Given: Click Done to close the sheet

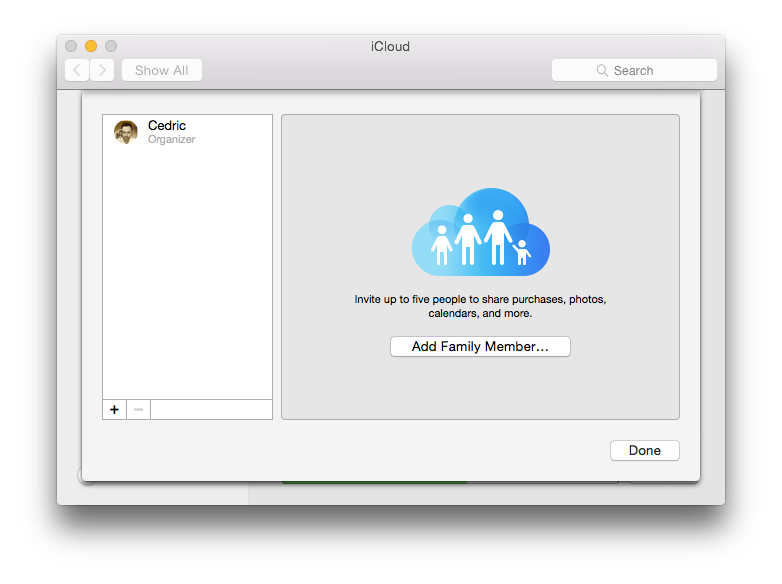Looking at the screenshot, I should click(x=644, y=450).
